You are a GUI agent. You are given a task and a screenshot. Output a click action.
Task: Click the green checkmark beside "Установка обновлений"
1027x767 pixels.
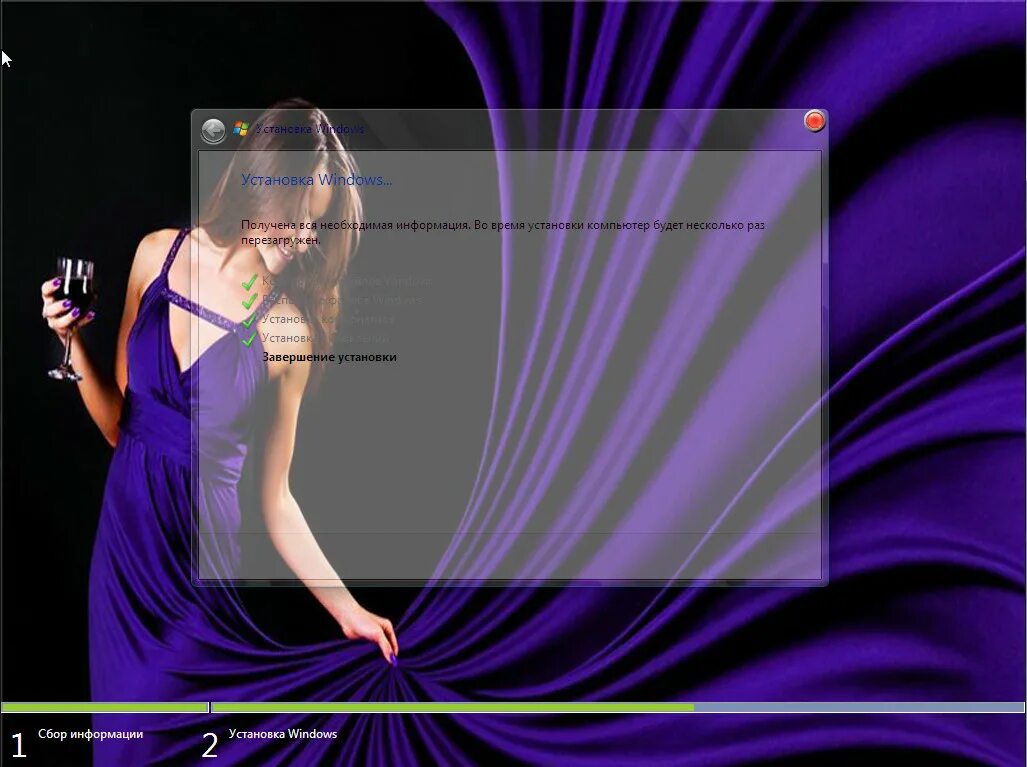click(x=249, y=339)
